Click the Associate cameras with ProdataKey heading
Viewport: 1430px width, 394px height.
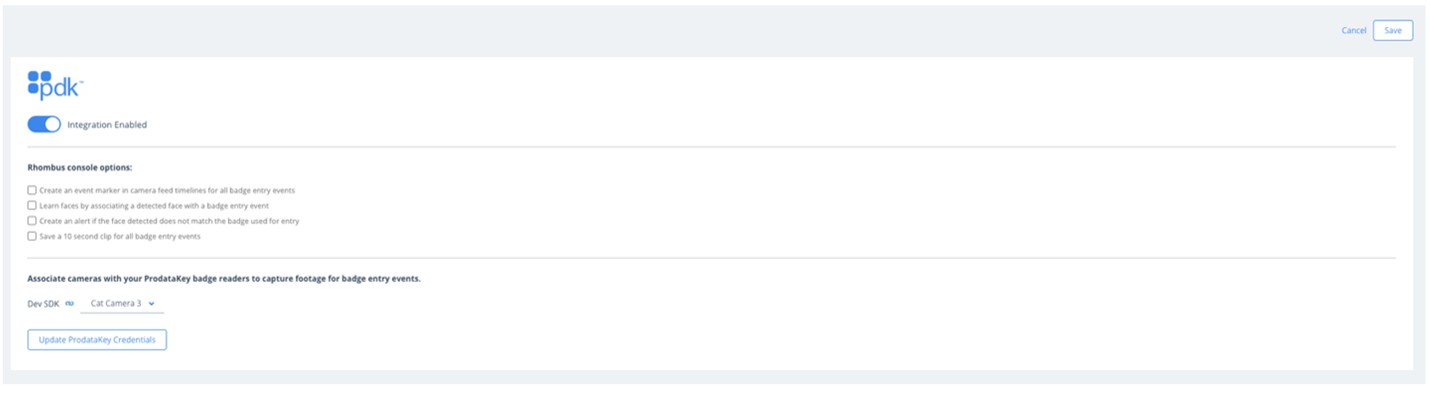(224, 279)
